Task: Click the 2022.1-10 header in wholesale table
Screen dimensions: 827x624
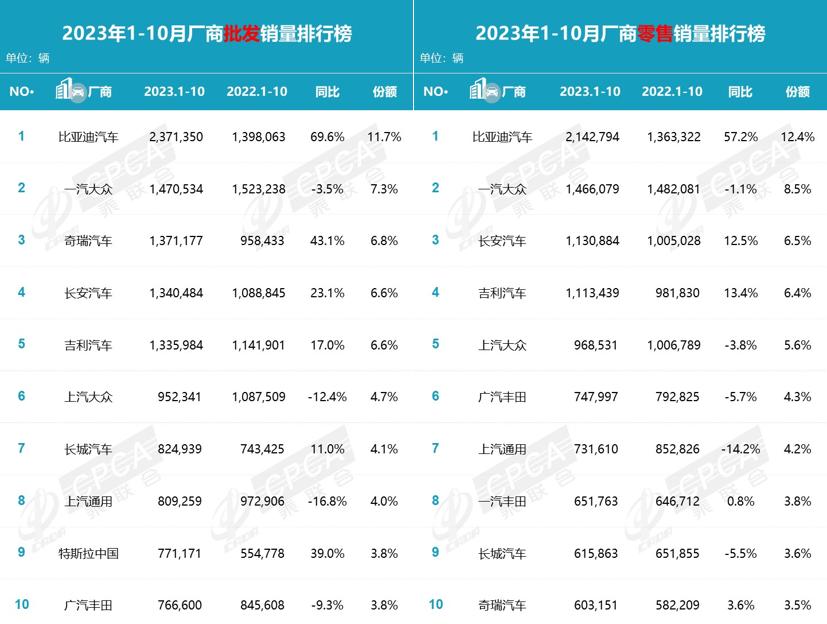Action: 257,91
